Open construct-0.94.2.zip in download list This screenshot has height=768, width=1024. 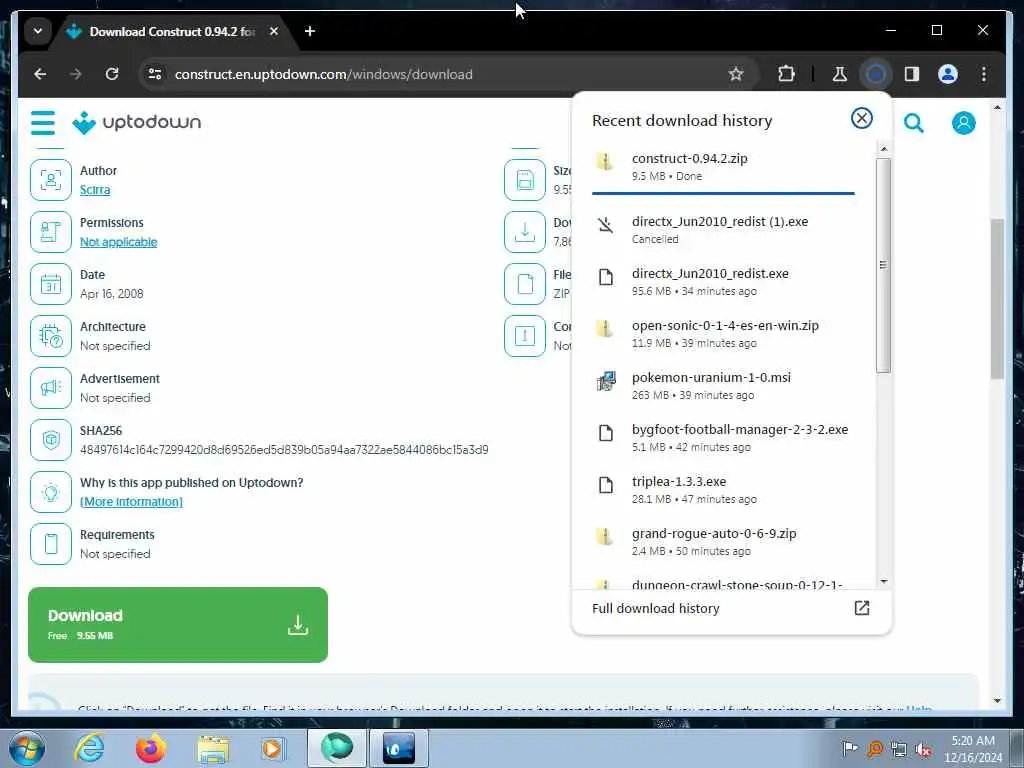[723, 167]
